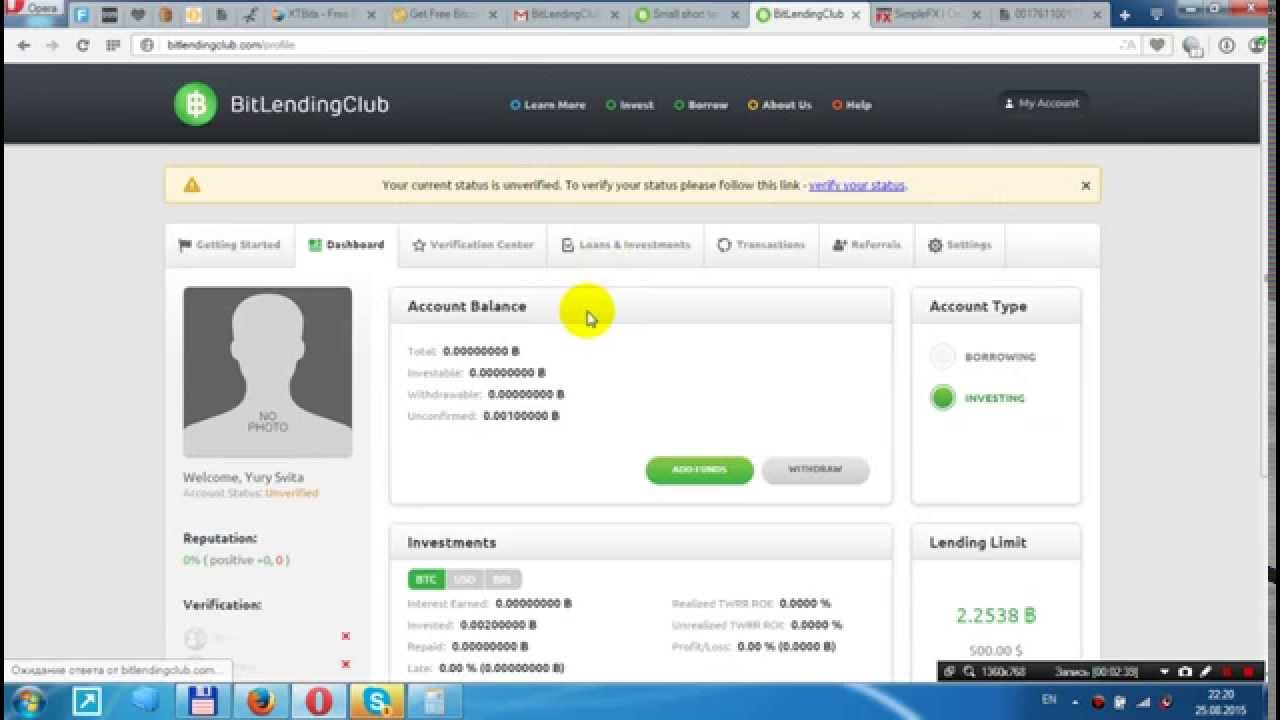Open the Speed Dial grid icon

(x=113, y=45)
